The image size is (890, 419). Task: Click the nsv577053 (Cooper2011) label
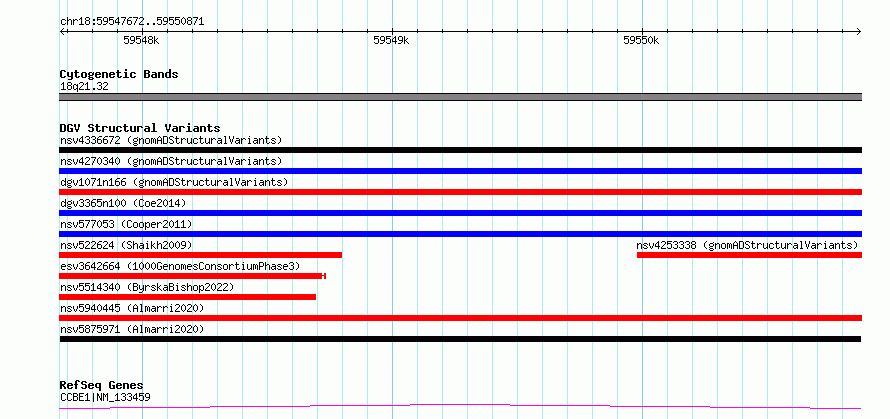coord(126,224)
